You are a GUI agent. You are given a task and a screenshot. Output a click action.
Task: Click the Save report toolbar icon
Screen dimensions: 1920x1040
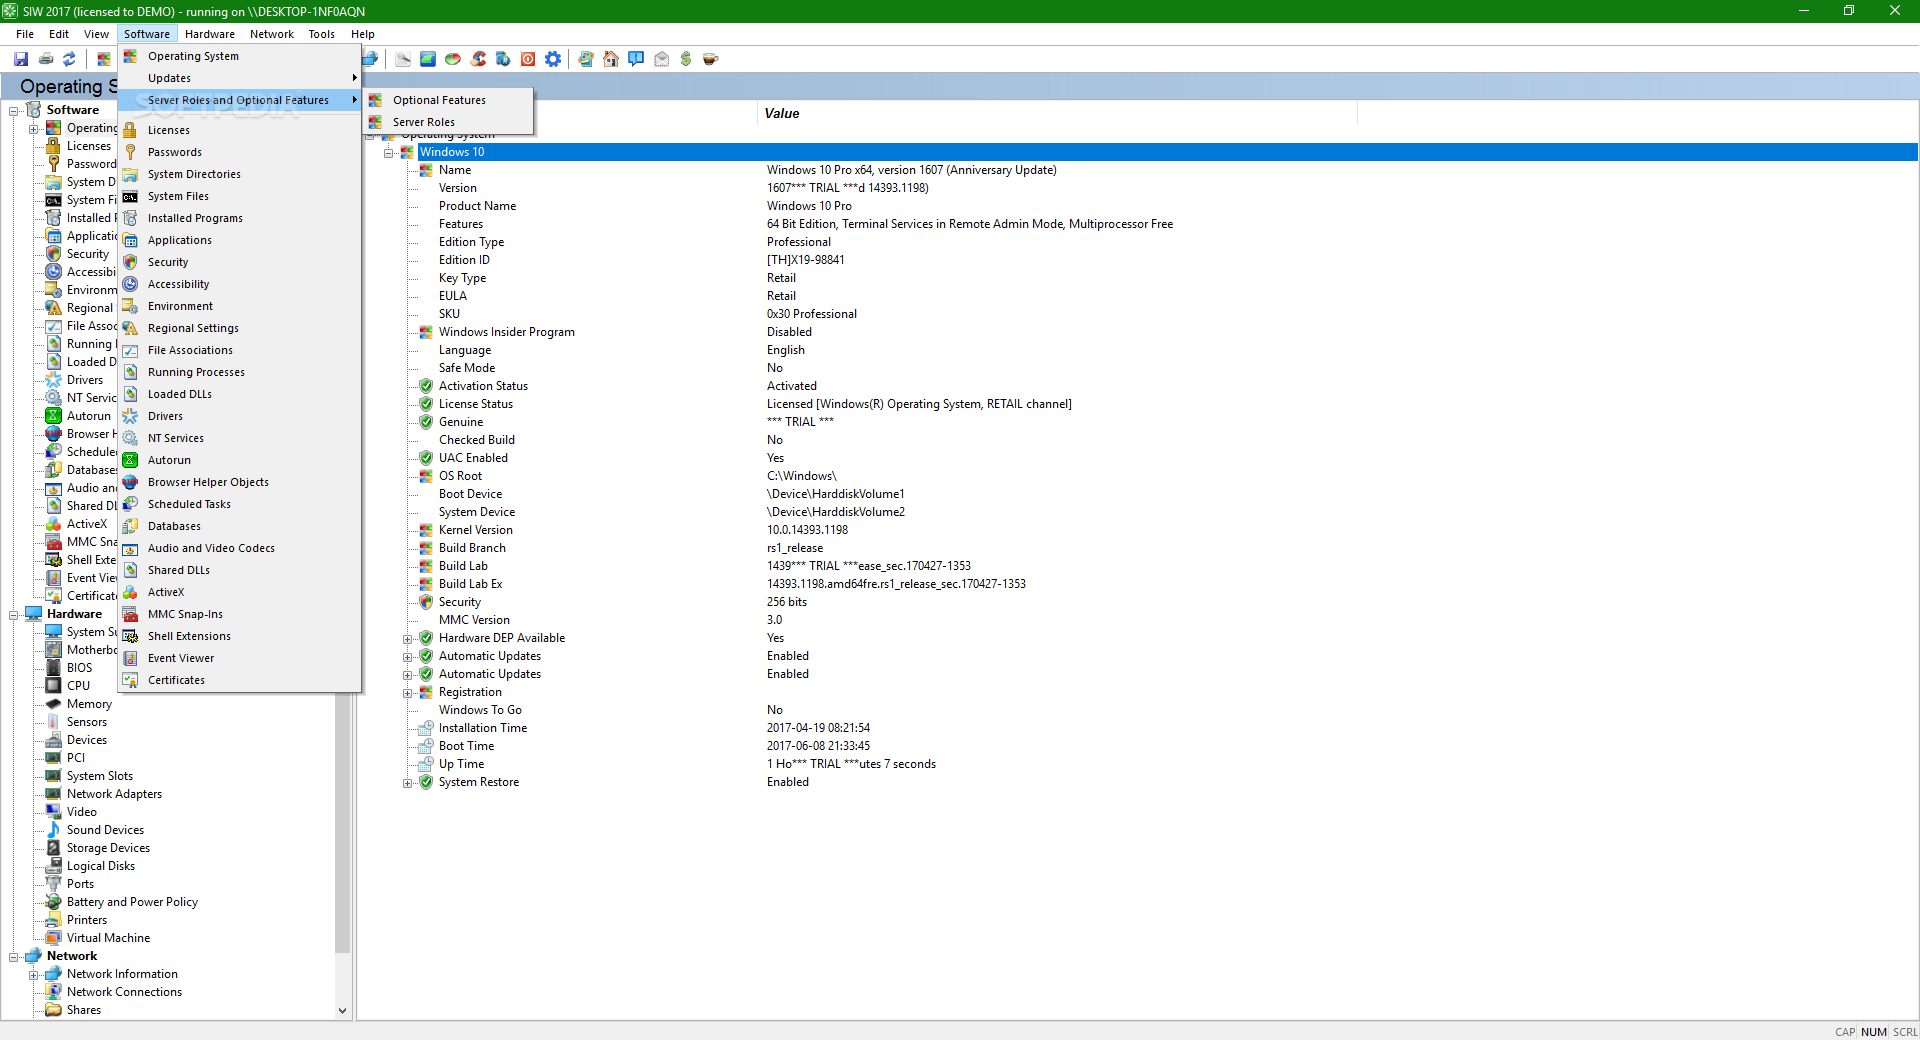pos(21,59)
